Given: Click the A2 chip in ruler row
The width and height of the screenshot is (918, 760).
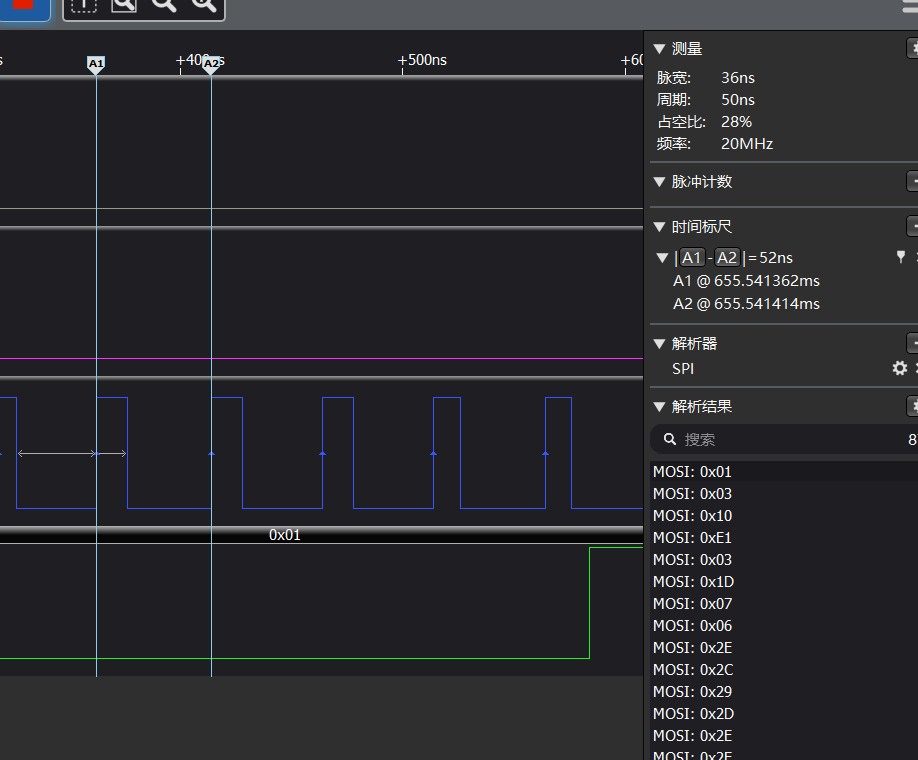Looking at the screenshot, I should click(727, 258).
